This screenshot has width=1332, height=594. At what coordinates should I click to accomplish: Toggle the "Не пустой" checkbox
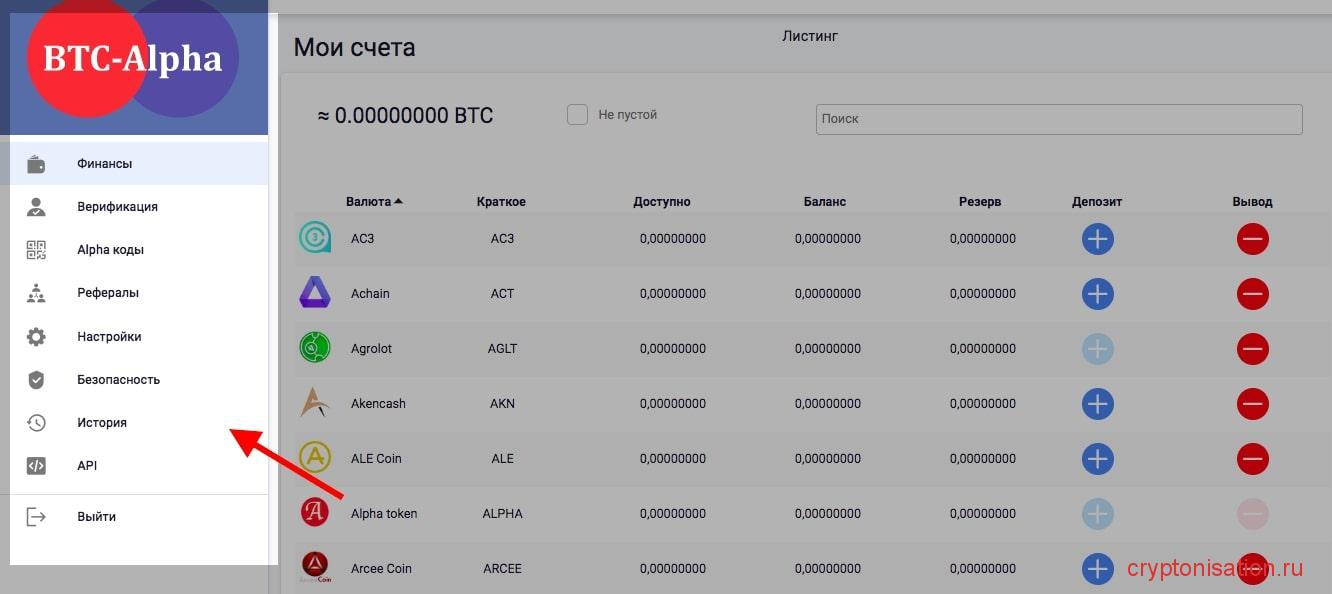click(x=577, y=115)
